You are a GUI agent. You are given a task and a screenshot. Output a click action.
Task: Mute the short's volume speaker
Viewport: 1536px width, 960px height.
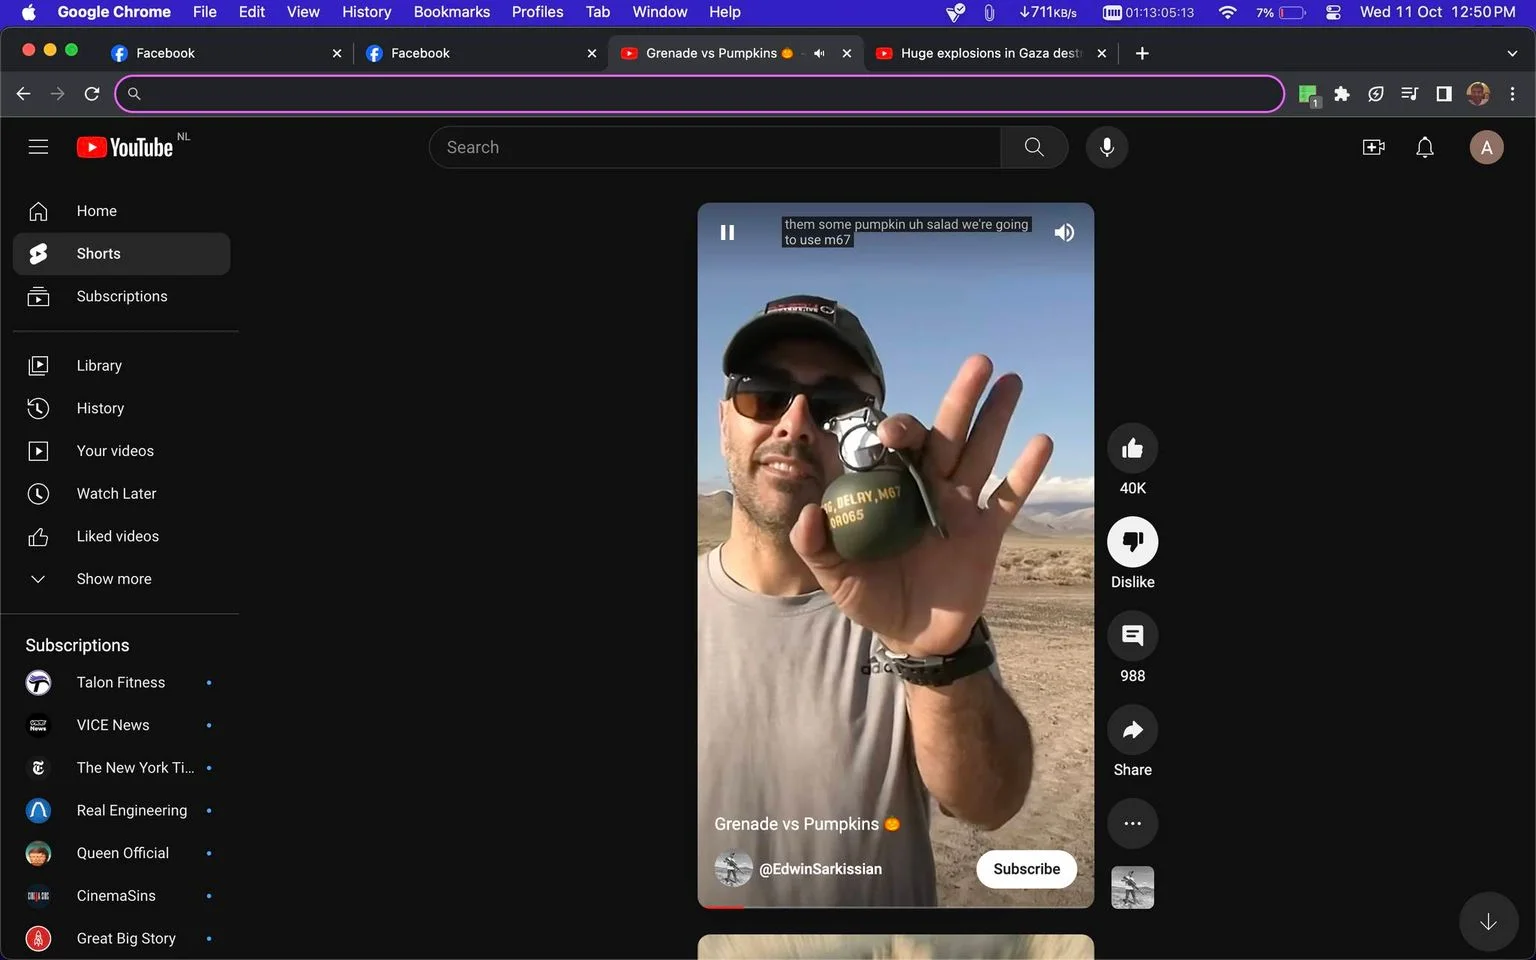tap(1064, 232)
